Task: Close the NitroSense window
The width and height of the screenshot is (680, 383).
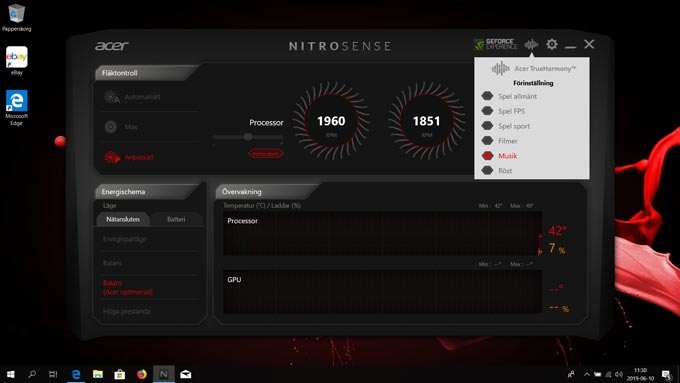Action: [x=589, y=44]
